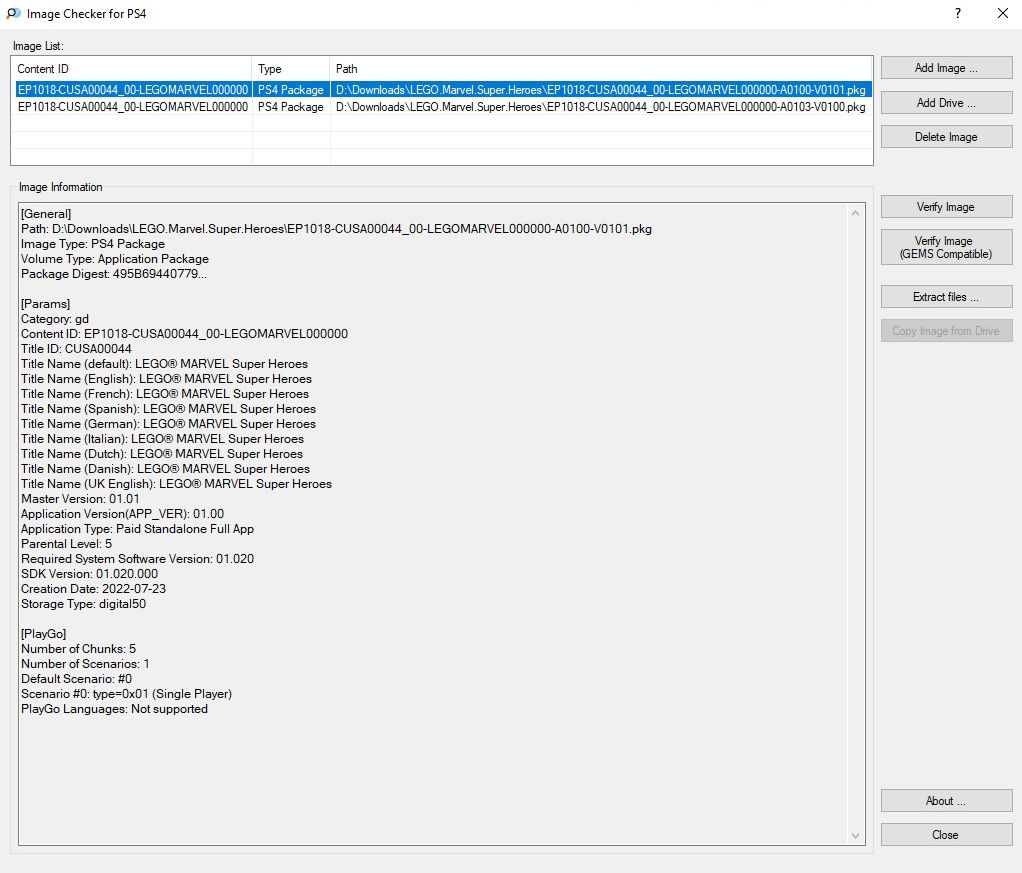Click the Required System Software Version line

click(x=138, y=559)
